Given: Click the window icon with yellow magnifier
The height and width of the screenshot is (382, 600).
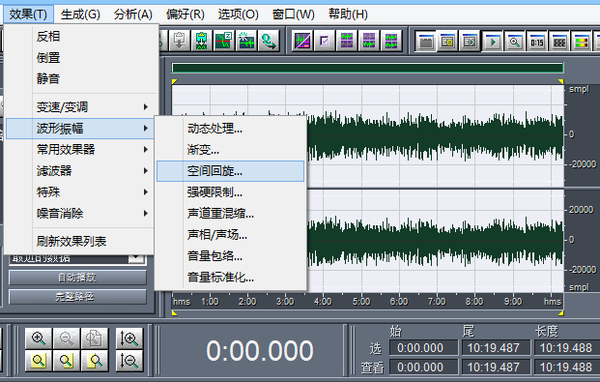Looking at the screenshot, I should [448, 41].
